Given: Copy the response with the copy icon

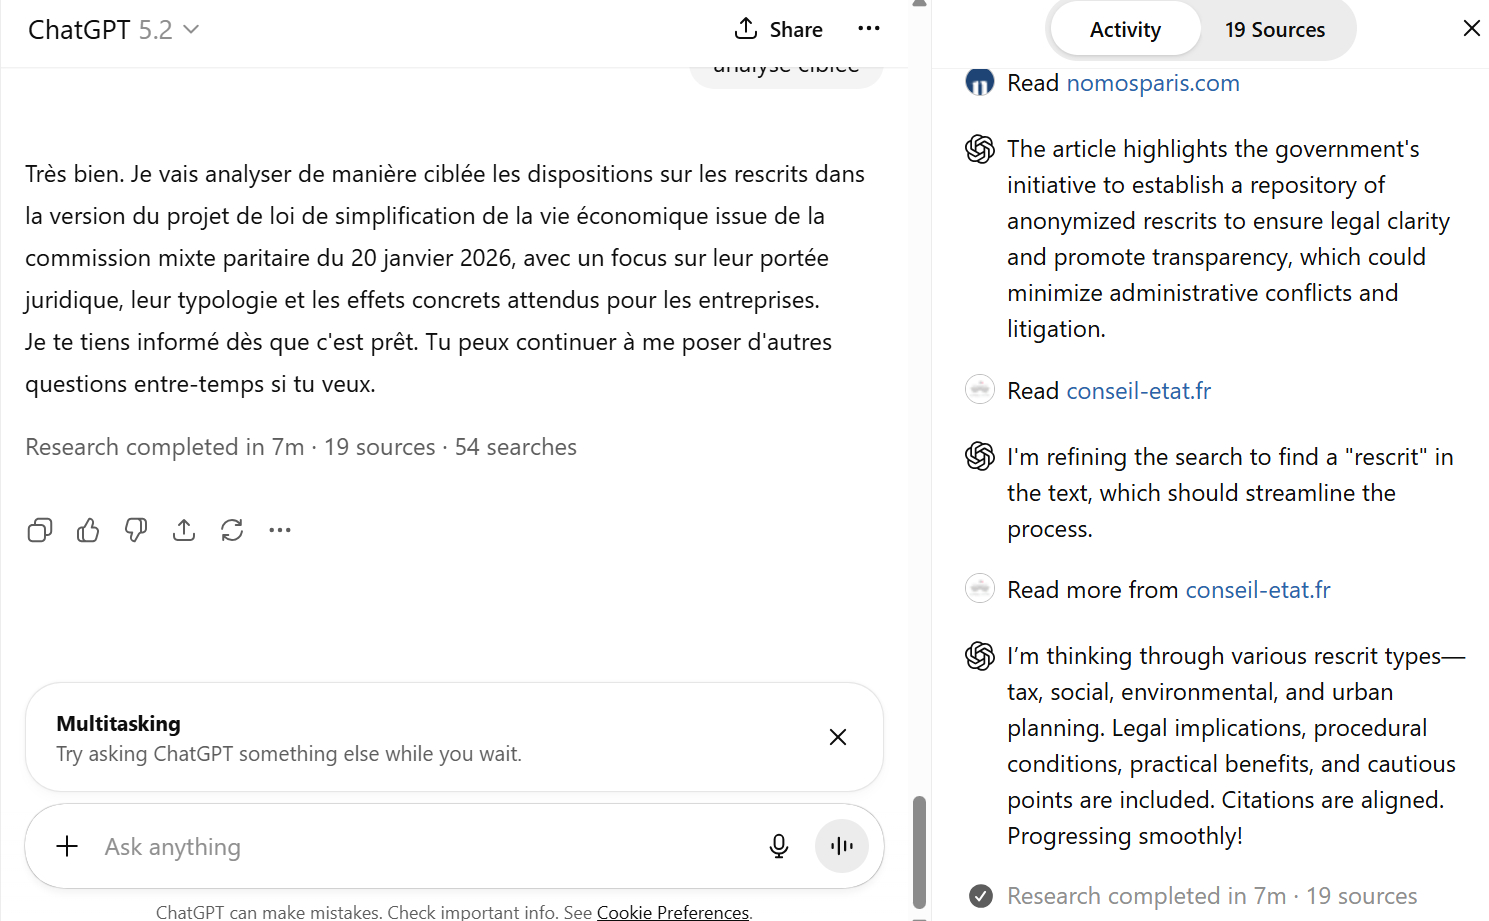Looking at the screenshot, I should pos(40,530).
